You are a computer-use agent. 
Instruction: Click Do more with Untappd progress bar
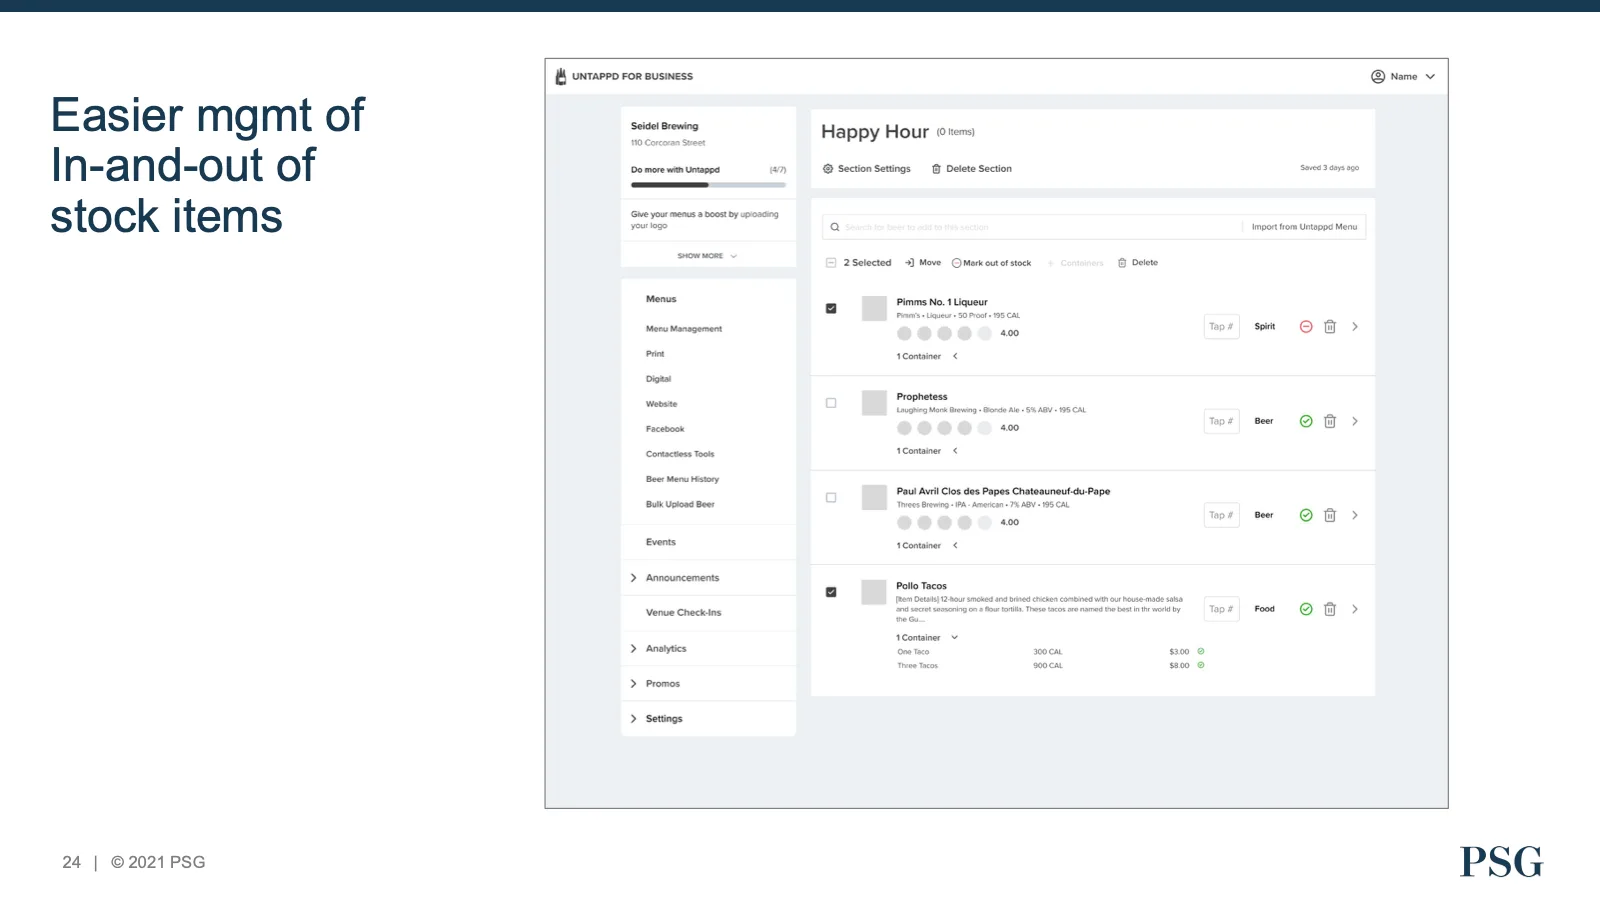[x=708, y=185]
